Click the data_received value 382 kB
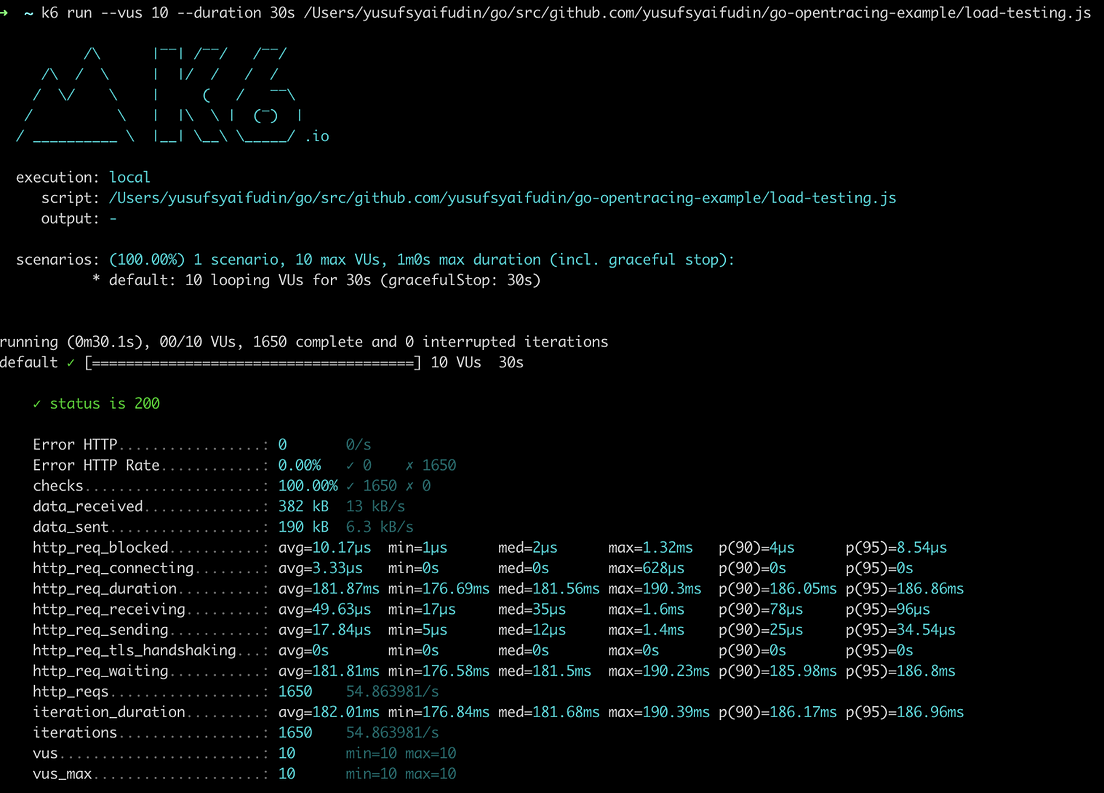This screenshot has height=793, width=1104. click(x=295, y=506)
